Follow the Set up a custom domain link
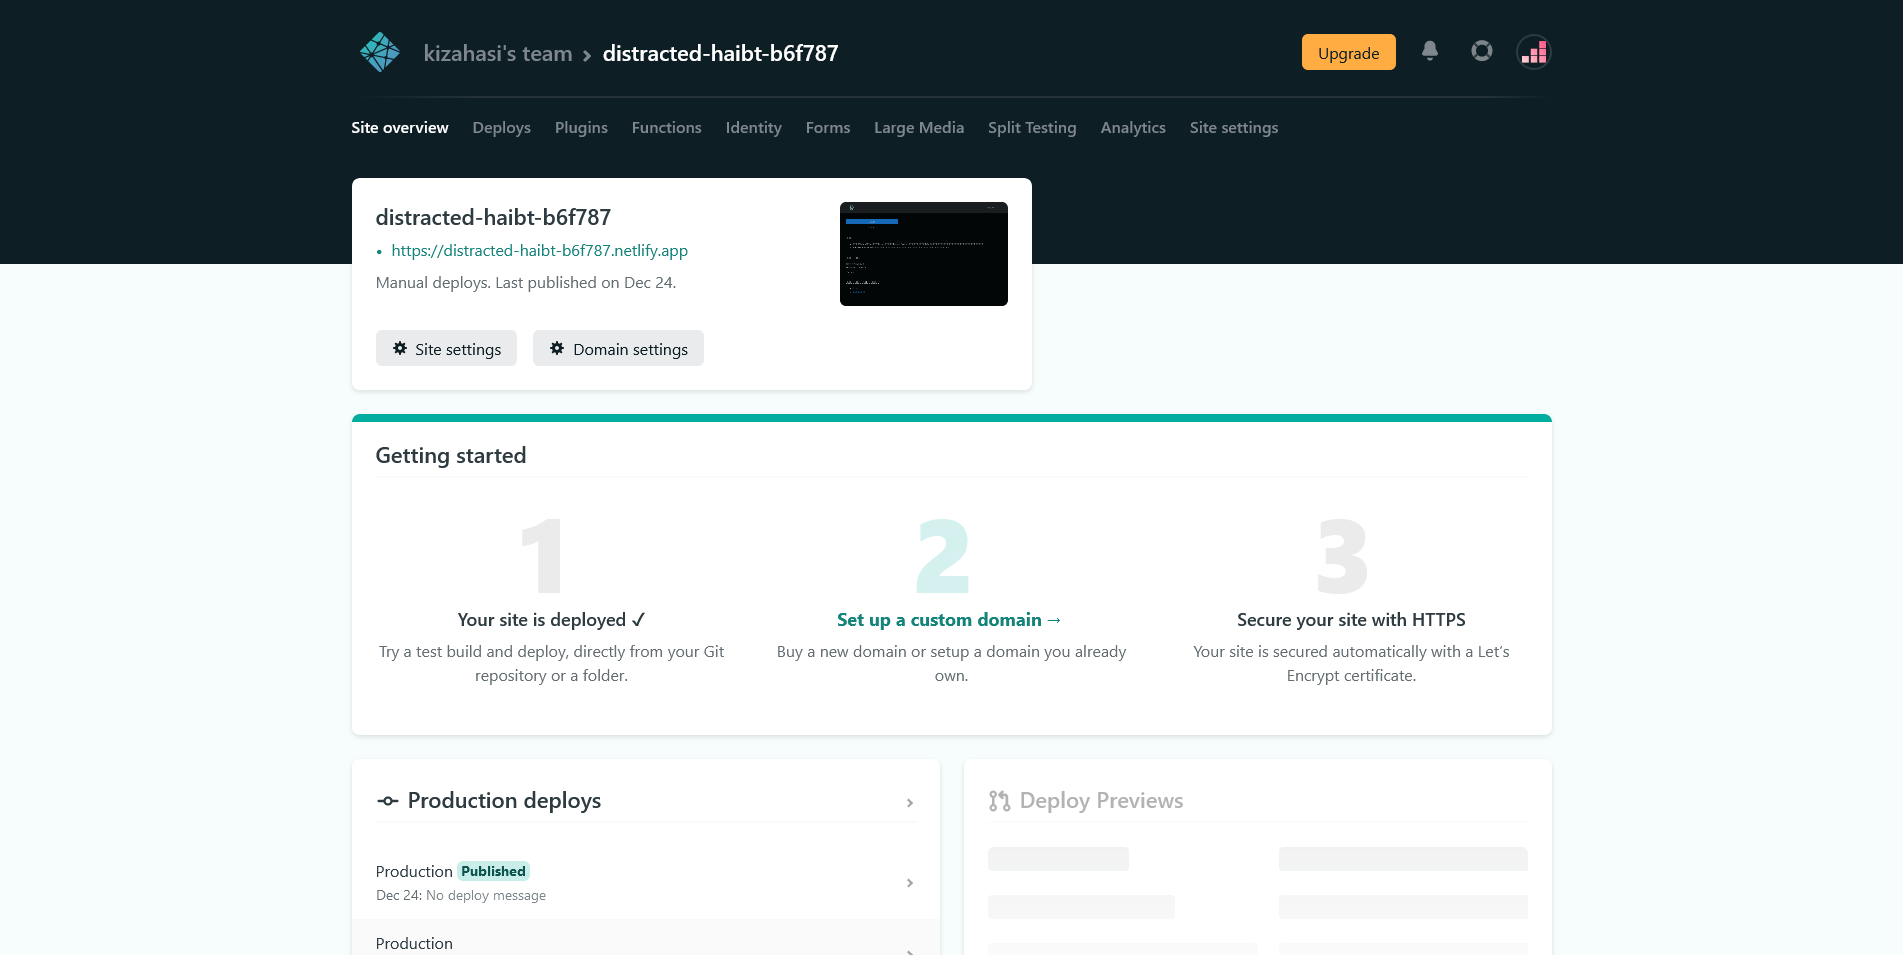Image resolution: width=1903 pixels, height=955 pixels. (949, 619)
